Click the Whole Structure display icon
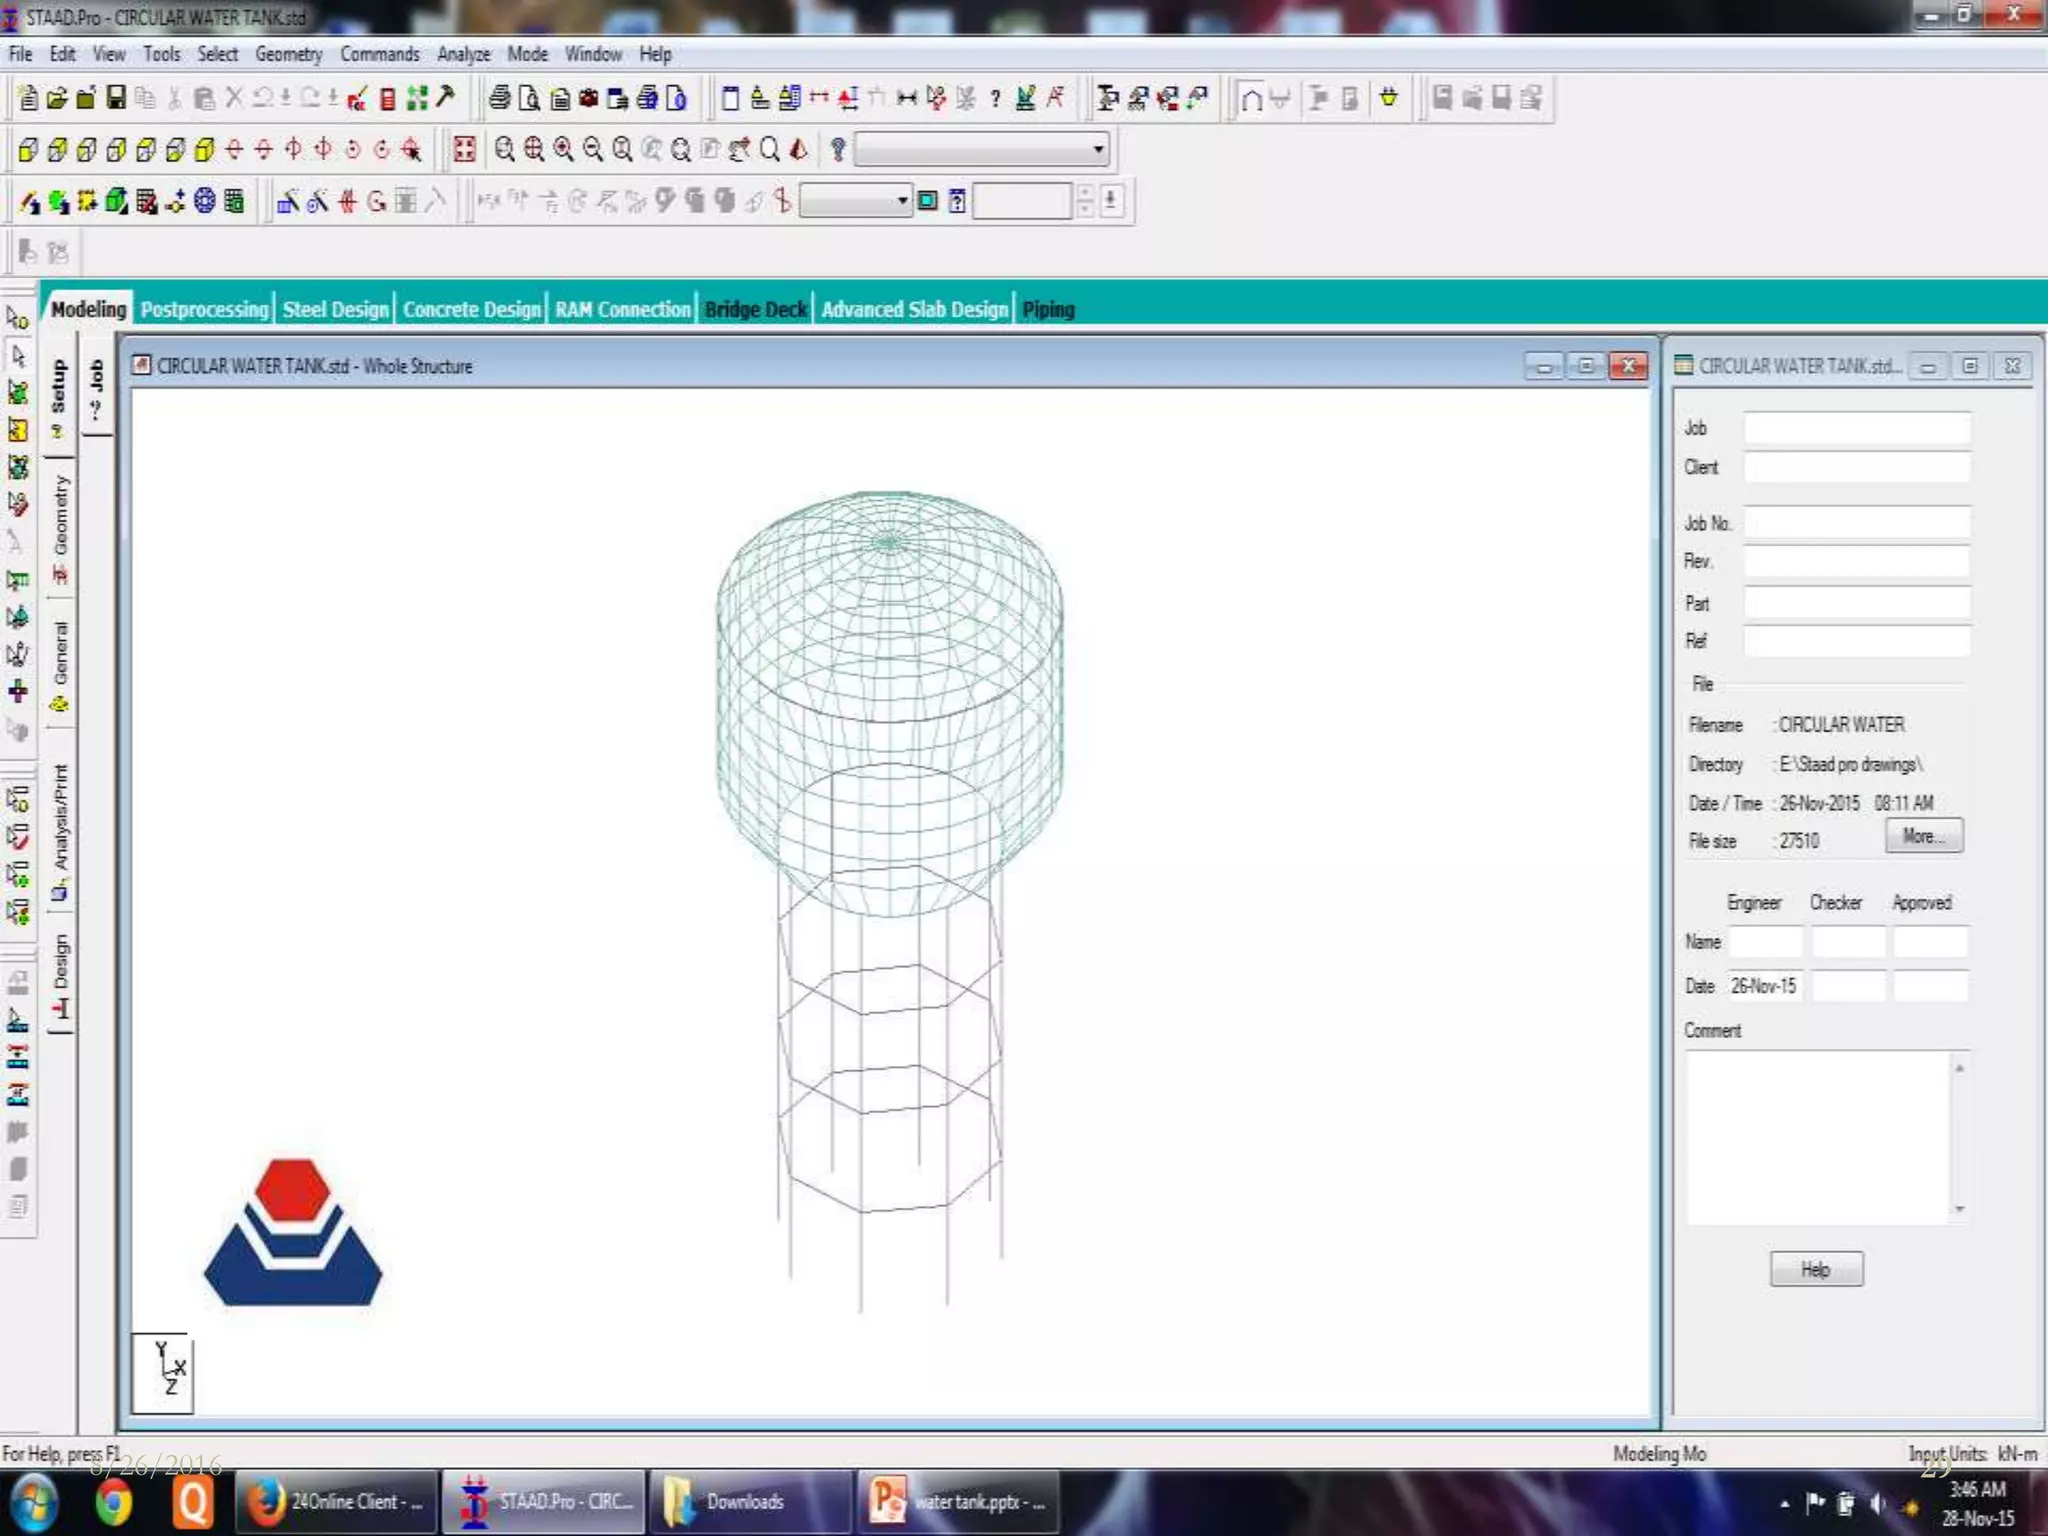The width and height of the screenshot is (2048, 1536). click(x=464, y=149)
